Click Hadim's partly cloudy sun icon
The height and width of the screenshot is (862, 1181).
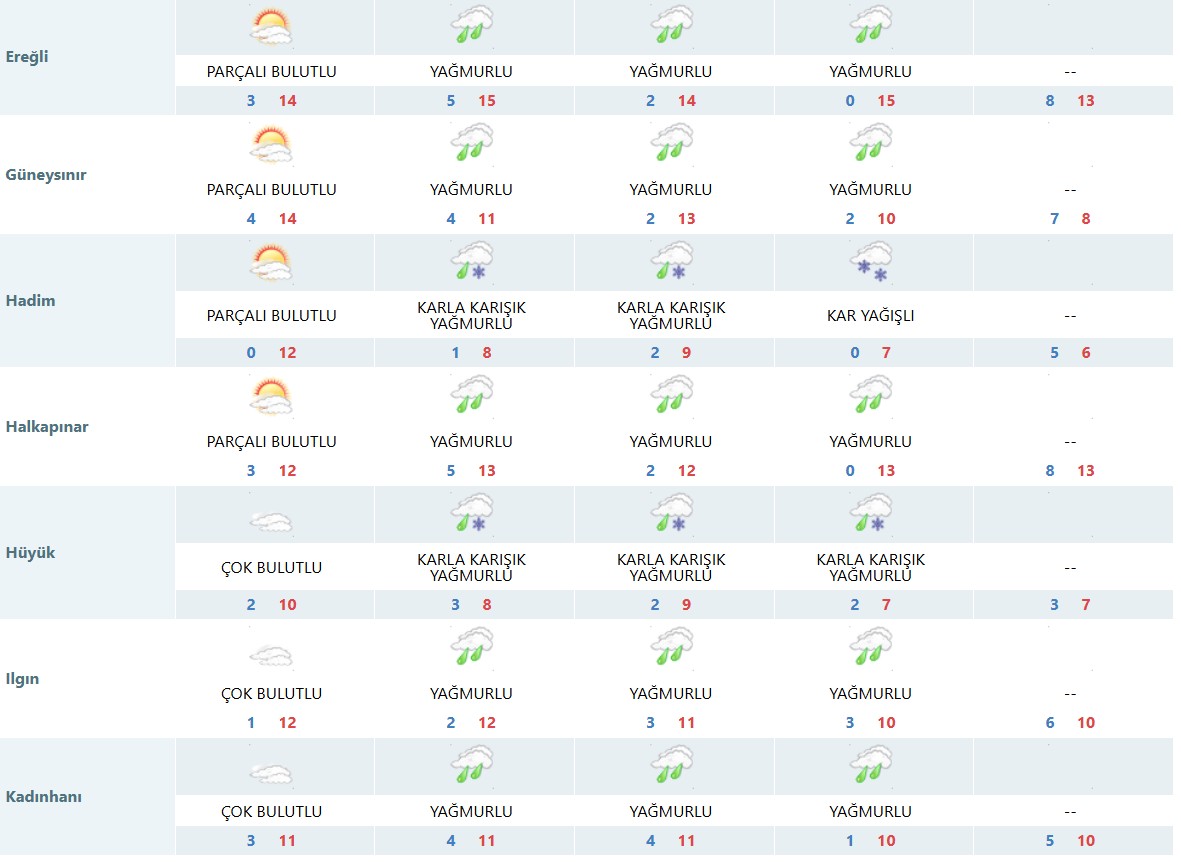271,262
